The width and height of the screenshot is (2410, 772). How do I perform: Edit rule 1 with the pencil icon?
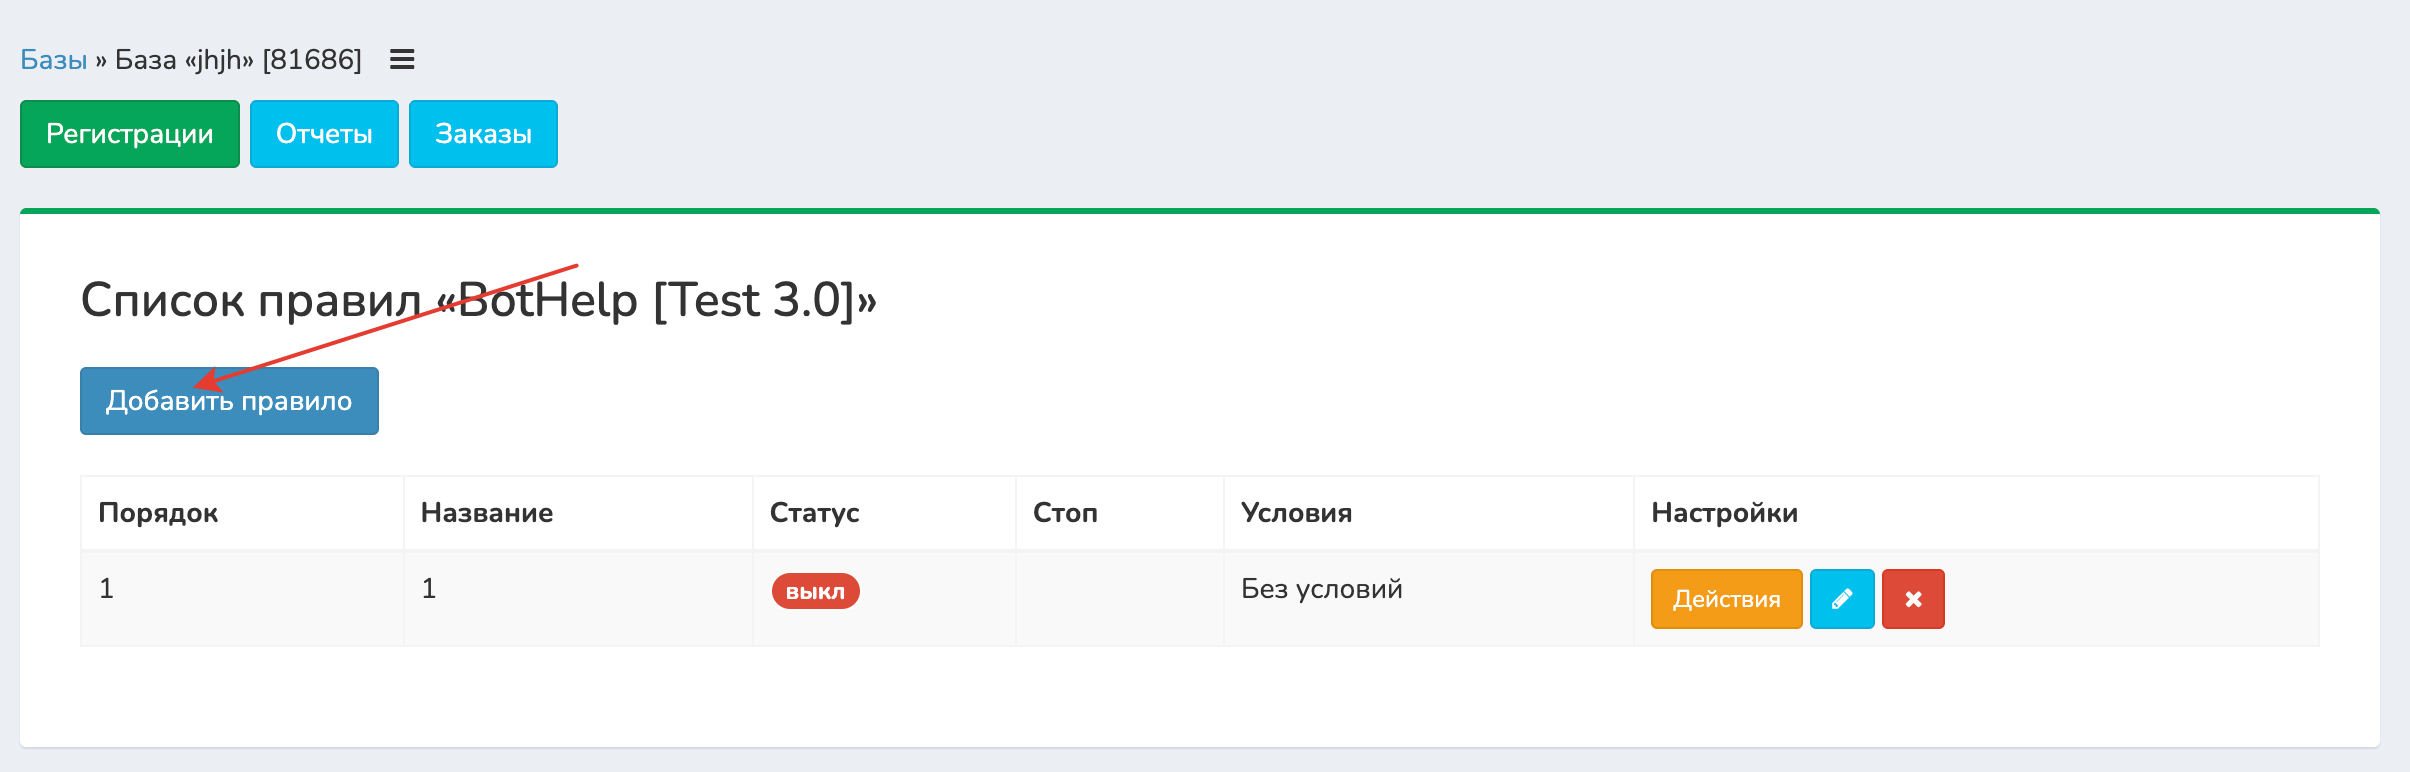(1841, 599)
